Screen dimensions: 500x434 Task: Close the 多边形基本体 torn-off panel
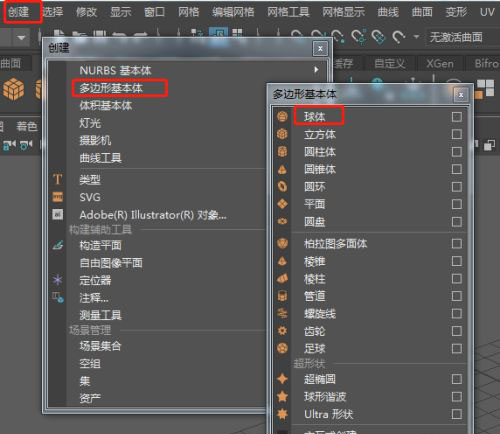(461, 95)
